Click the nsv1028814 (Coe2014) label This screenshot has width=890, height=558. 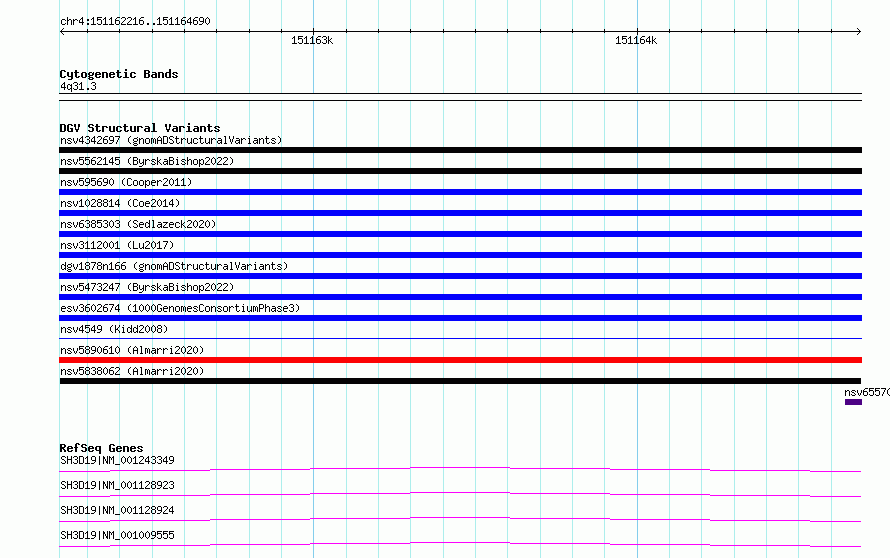click(120, 203)
